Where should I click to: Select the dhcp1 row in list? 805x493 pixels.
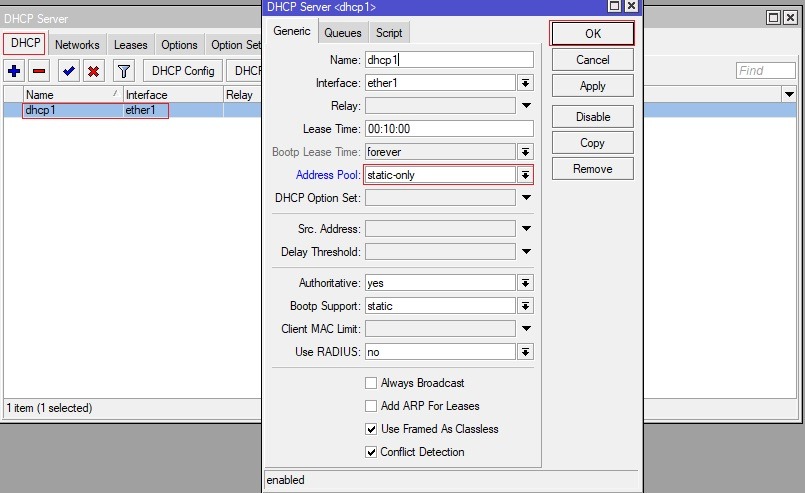pos(132,110)
